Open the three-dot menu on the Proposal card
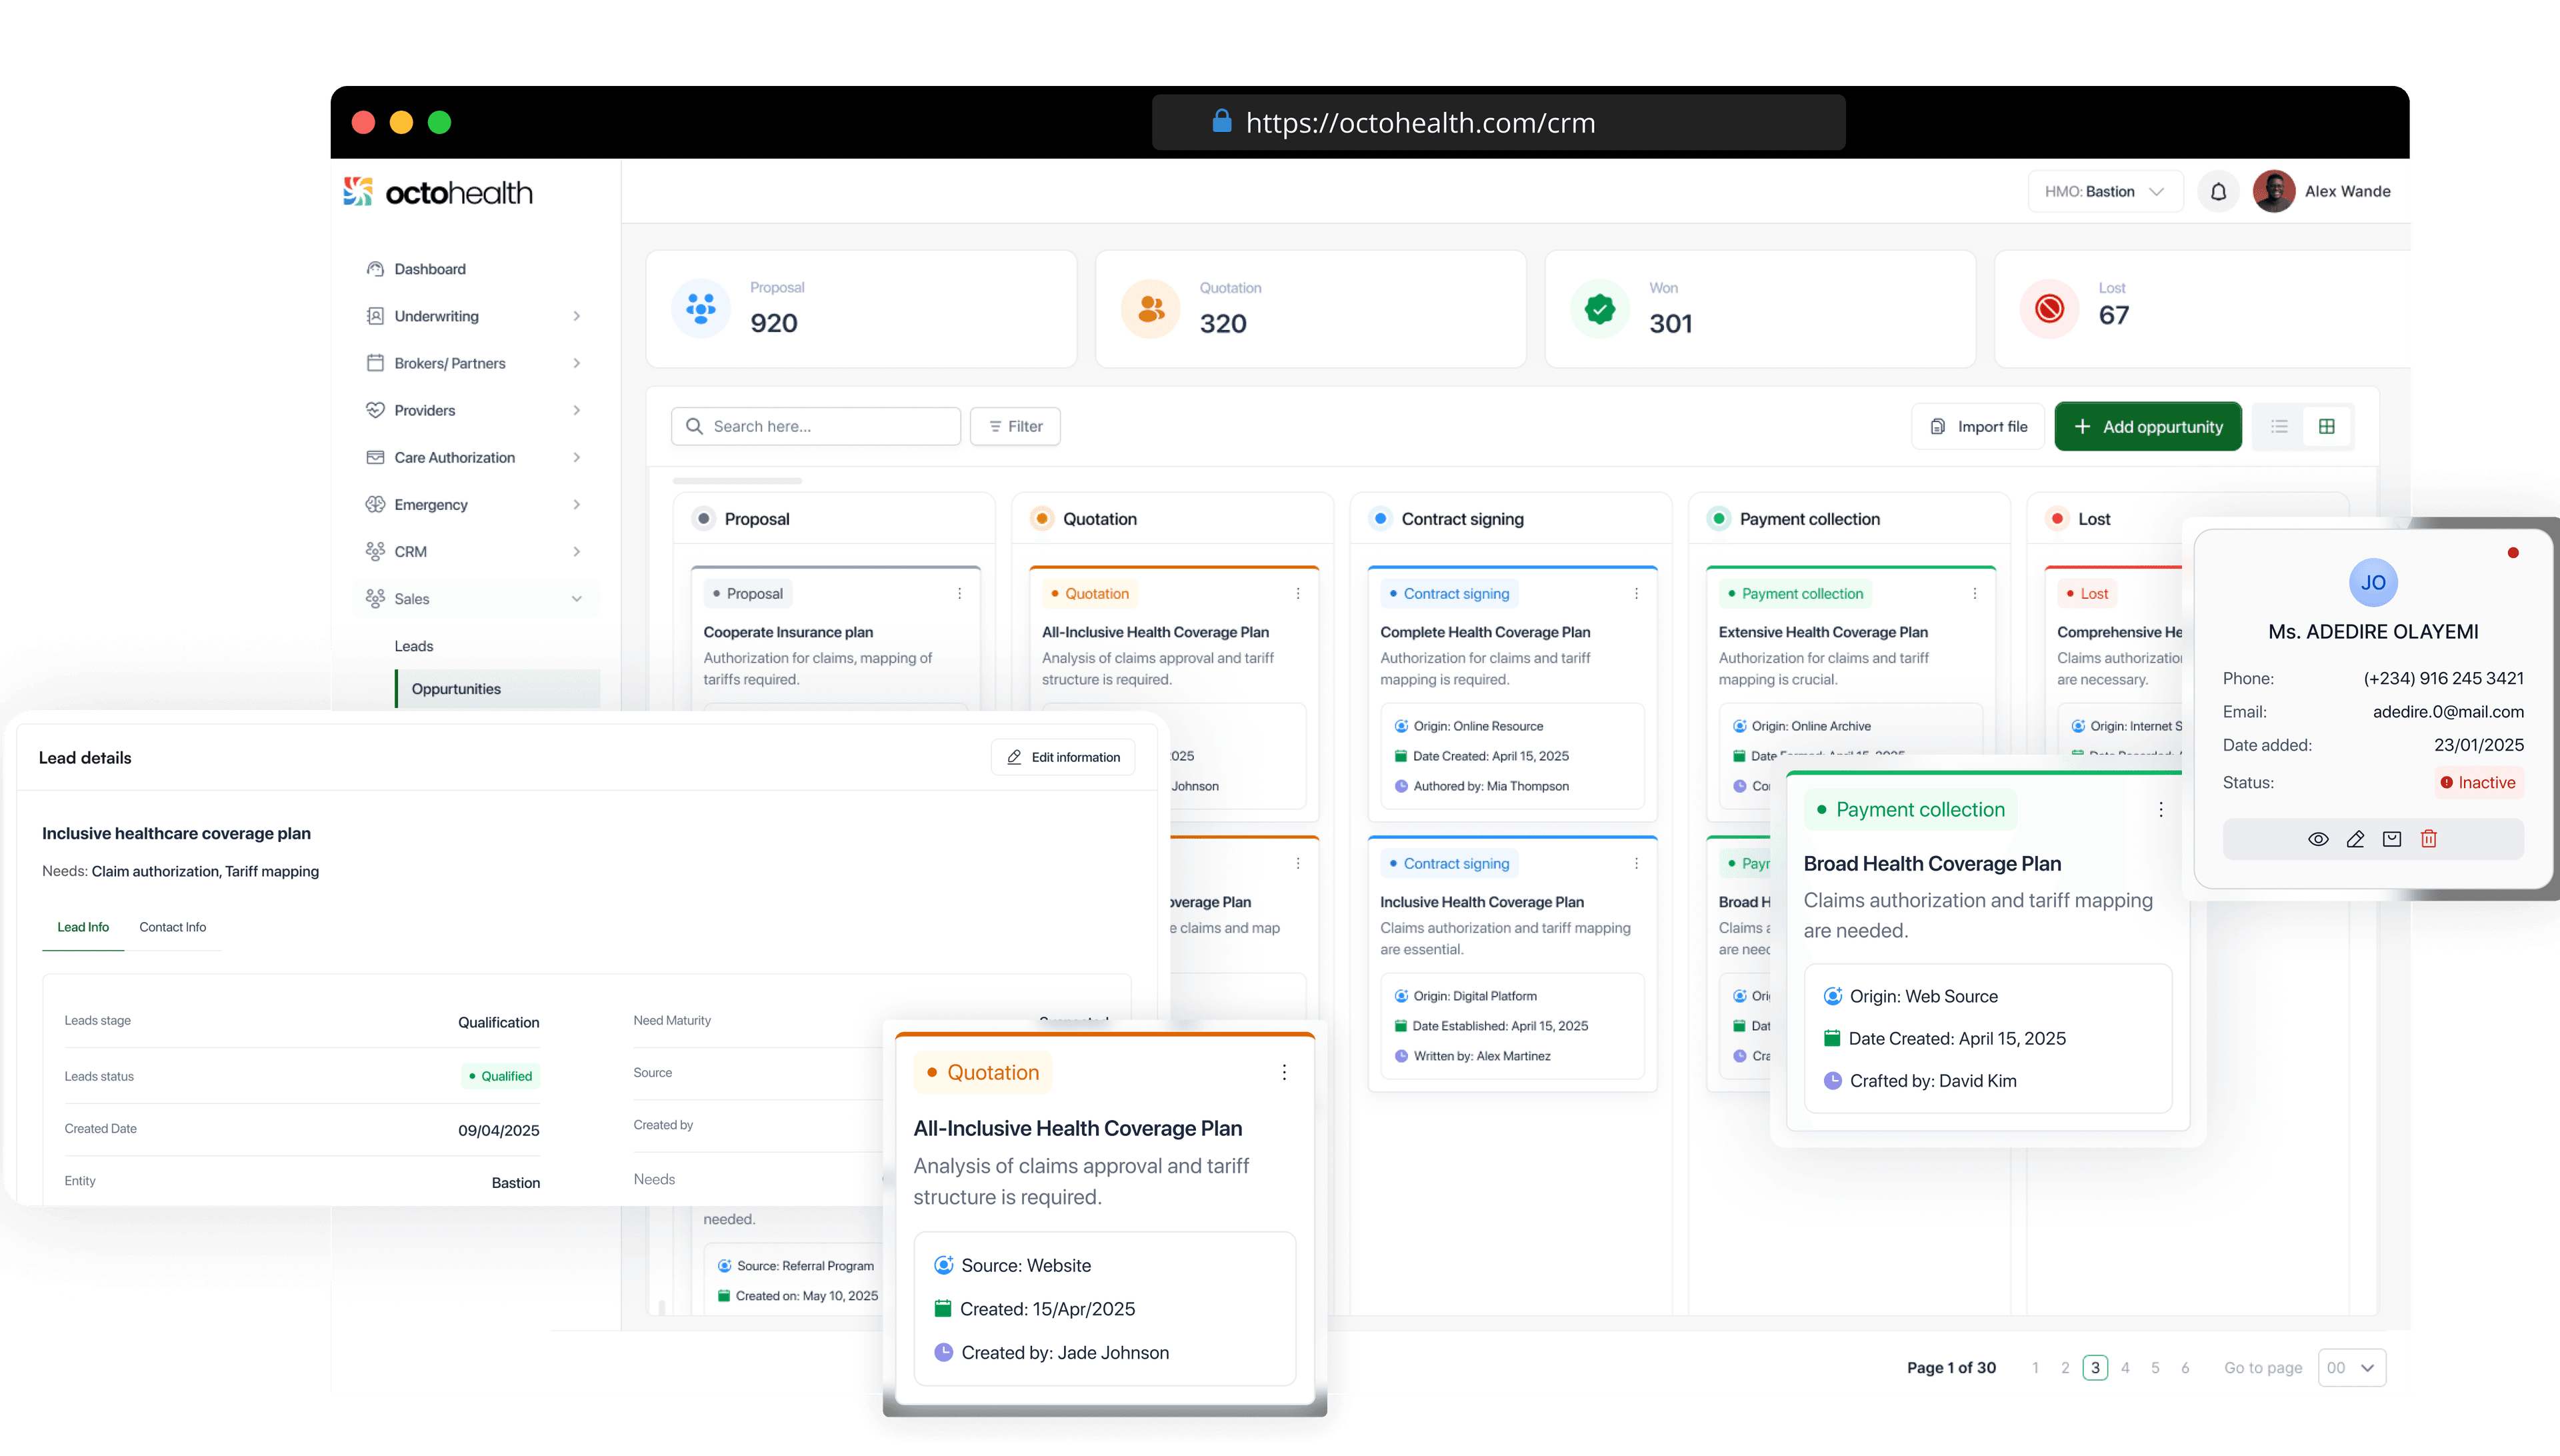 pyautogui.click(x=959, y=593)
